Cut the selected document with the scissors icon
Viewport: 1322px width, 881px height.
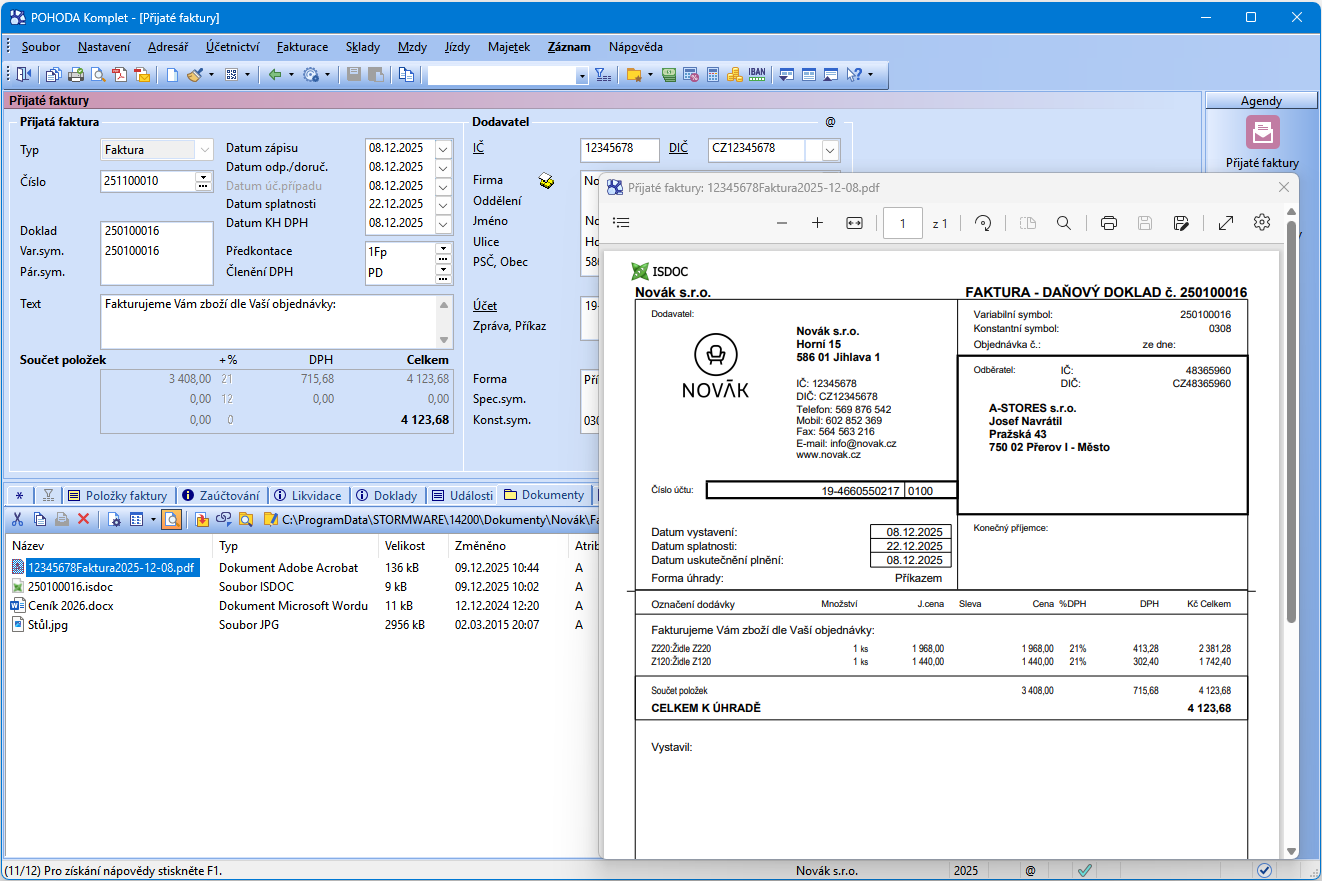[17, 519]
